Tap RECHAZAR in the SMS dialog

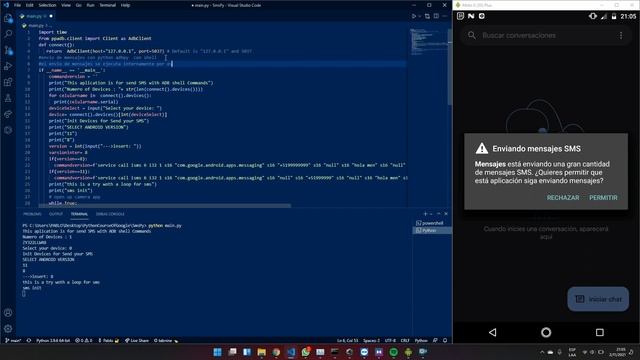click(x=563, y=198)
